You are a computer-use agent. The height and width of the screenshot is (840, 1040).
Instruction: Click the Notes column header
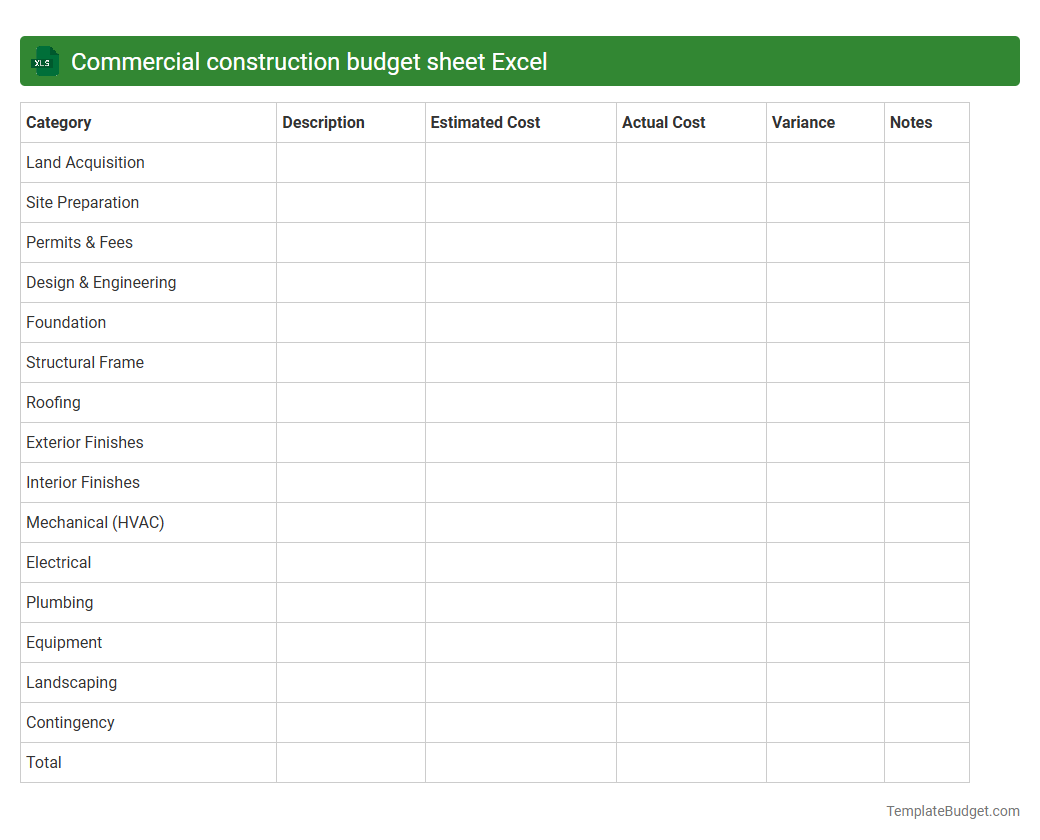pyautogui.click(x=910, y=122)
